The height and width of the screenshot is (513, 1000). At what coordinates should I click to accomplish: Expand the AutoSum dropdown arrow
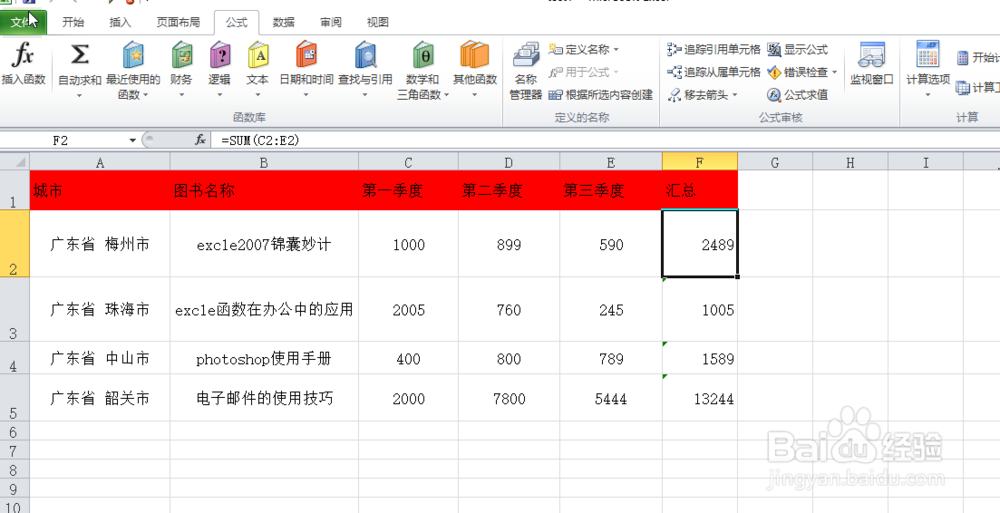[x=80, y=96]
